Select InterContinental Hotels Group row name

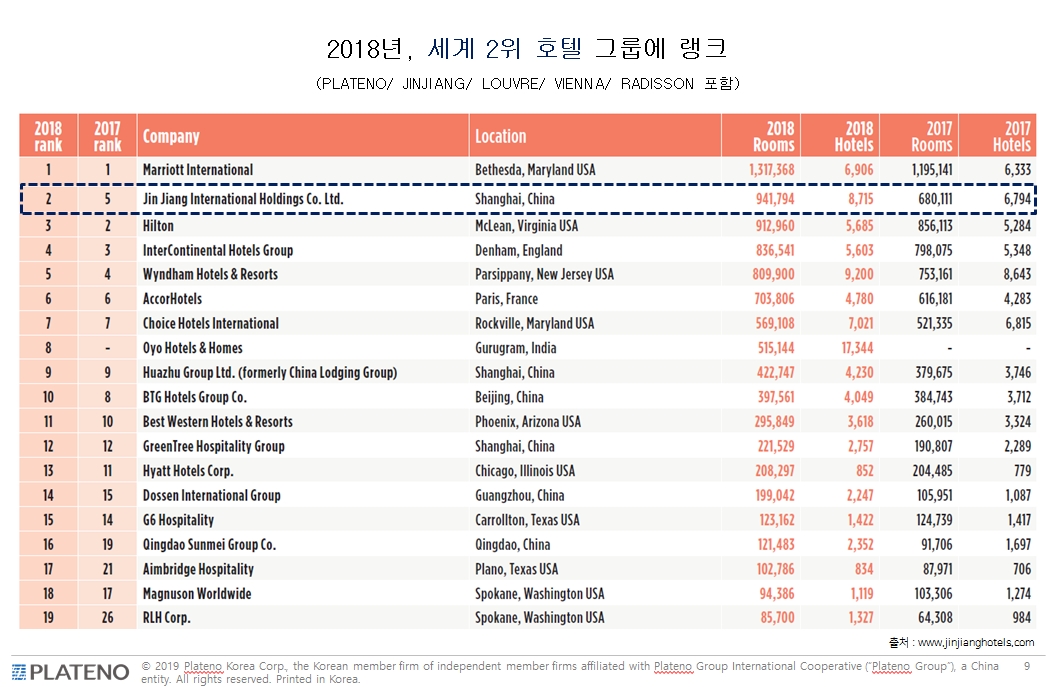pos(218,251)
